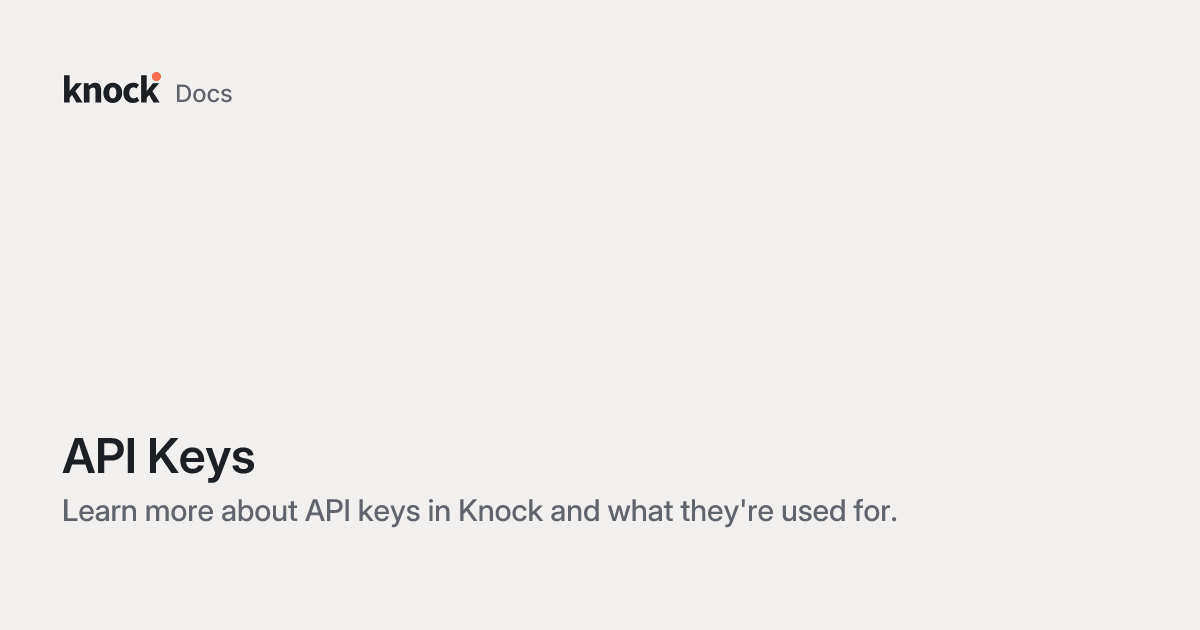Click the lowercase keys word in subtitle
The image size is (1200, 630).
tap(387, 512)
